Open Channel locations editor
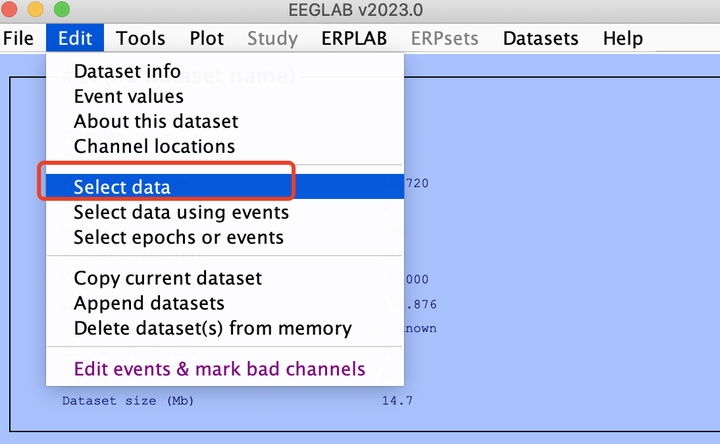 pos(154,146)
